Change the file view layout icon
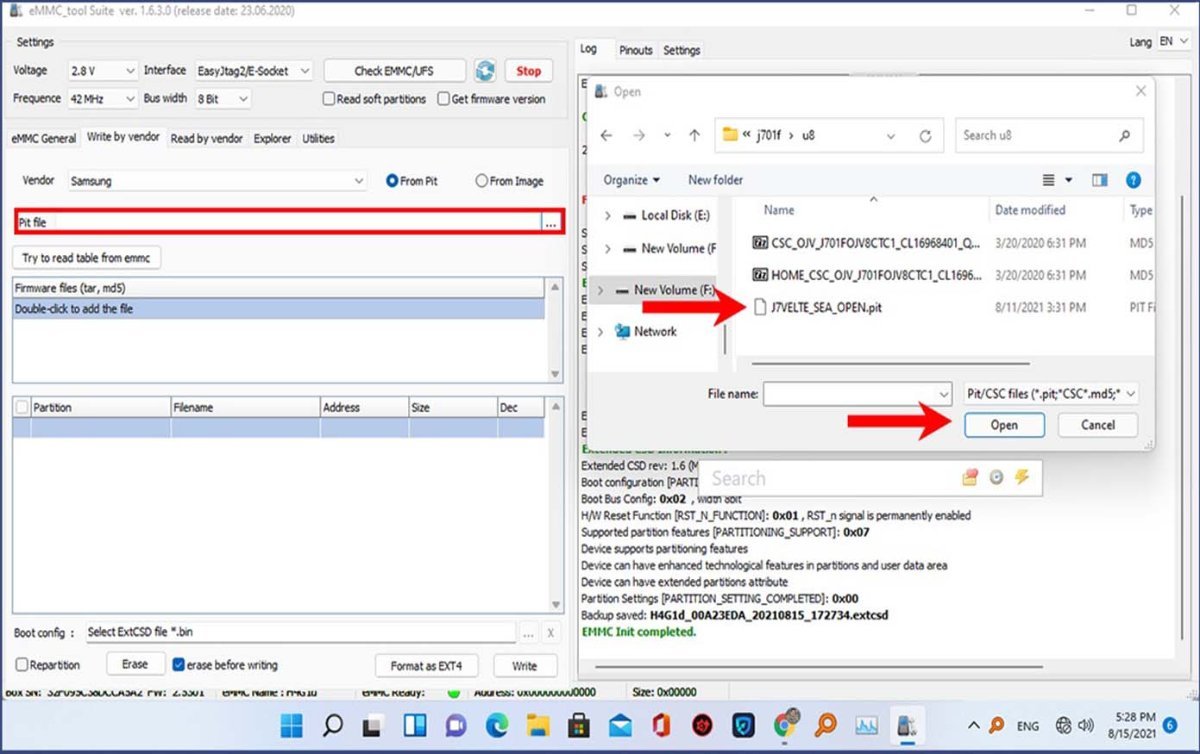1200x754 pixels. click(1049, 180)
